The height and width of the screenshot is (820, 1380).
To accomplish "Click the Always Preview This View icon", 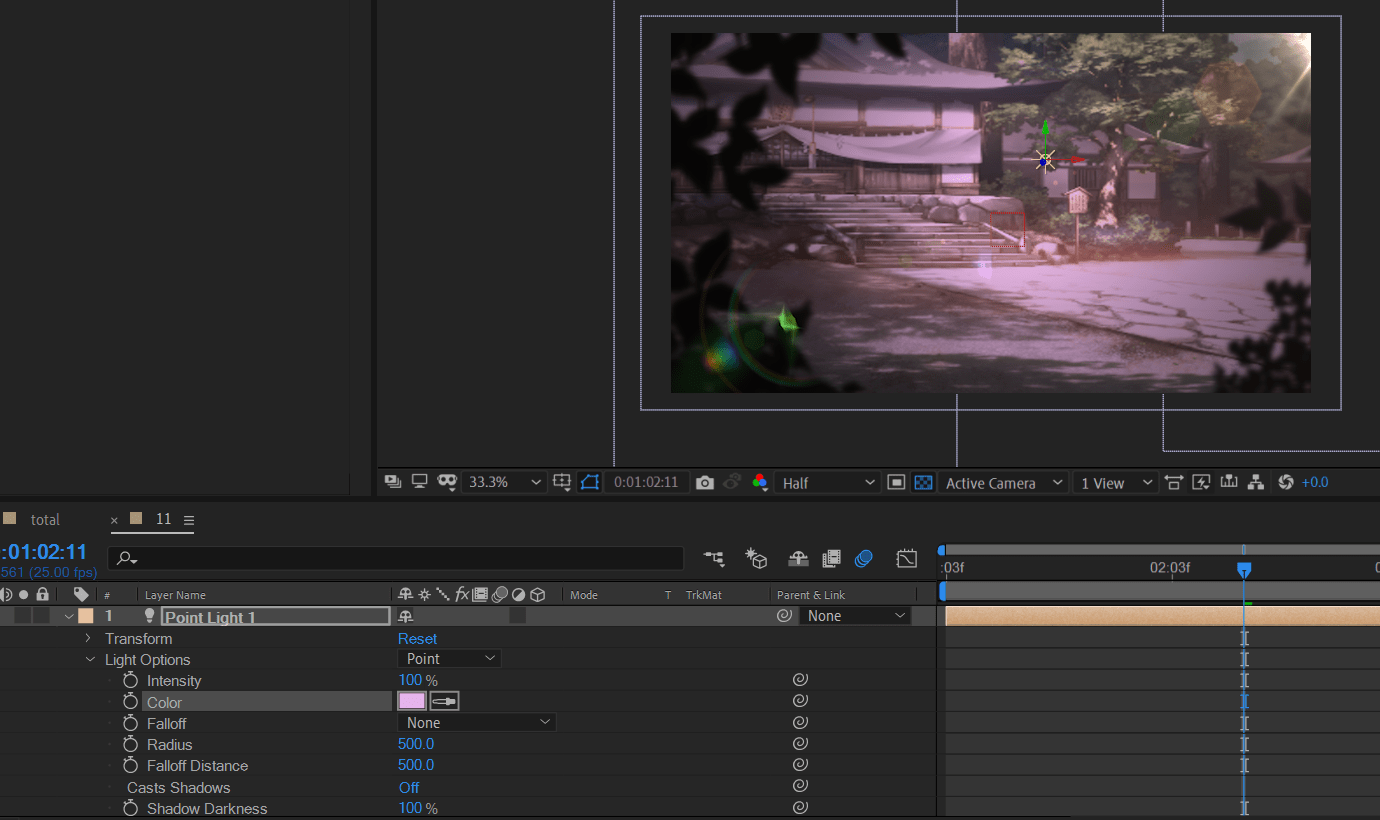I will point(394,482).
